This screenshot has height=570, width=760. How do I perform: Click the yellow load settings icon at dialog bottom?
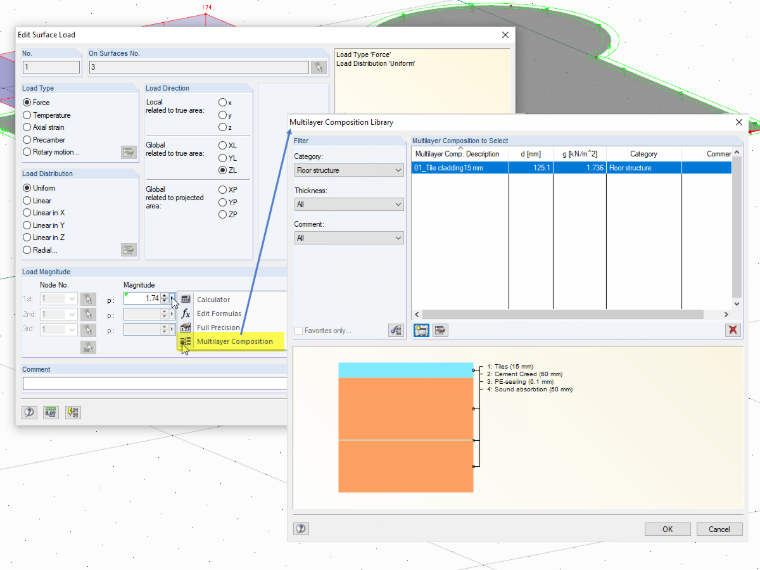[x=73, y=412]
